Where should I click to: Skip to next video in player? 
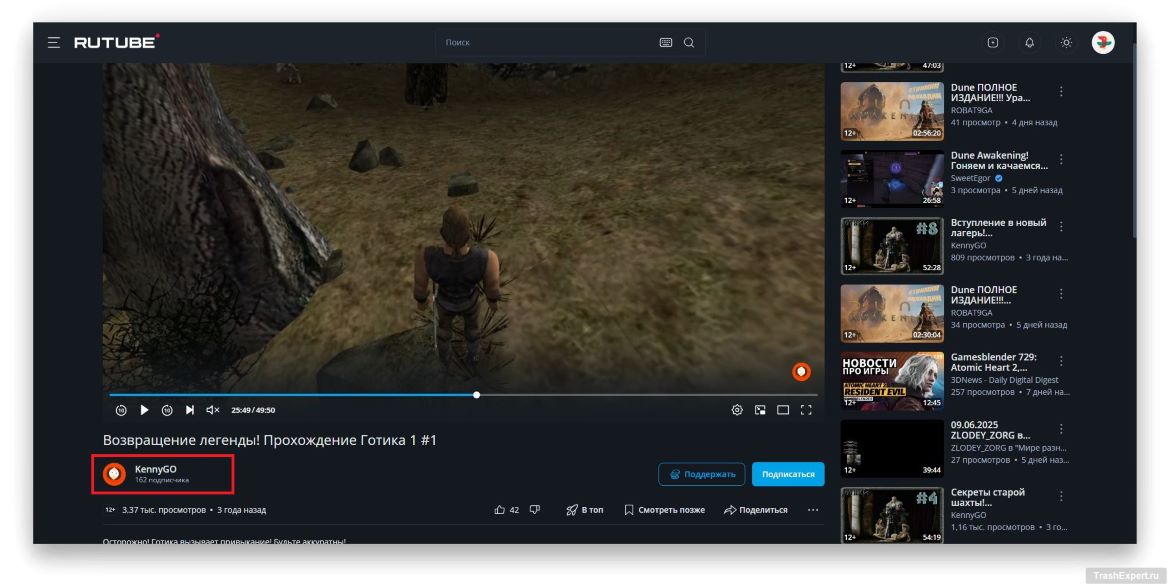pos(189,410)
